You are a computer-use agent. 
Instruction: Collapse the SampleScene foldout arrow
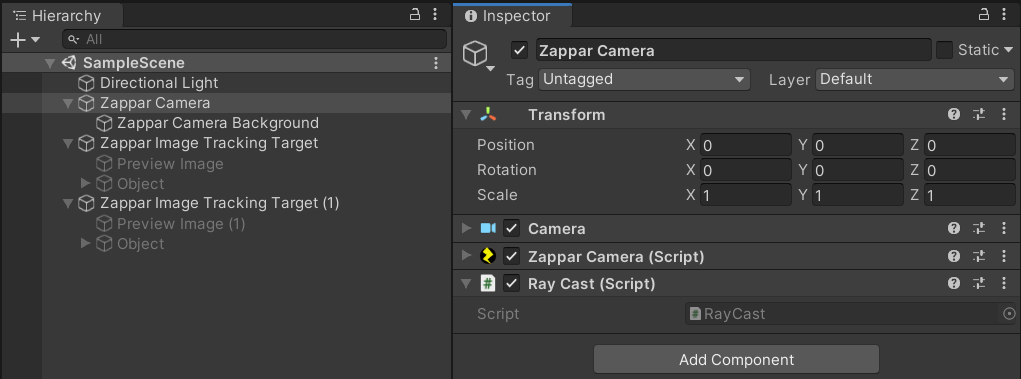pos(50,63)
